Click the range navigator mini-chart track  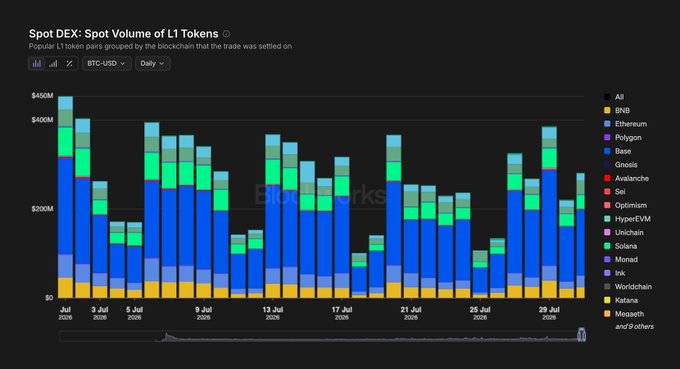click(x=321, y=336)
